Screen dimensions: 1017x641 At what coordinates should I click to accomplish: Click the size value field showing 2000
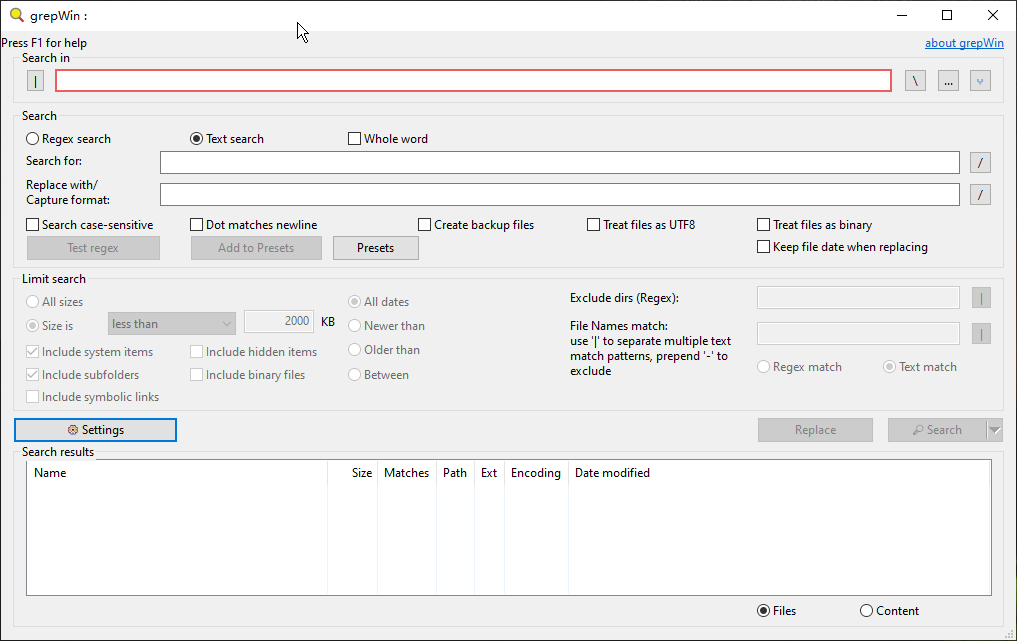[279, 321]
